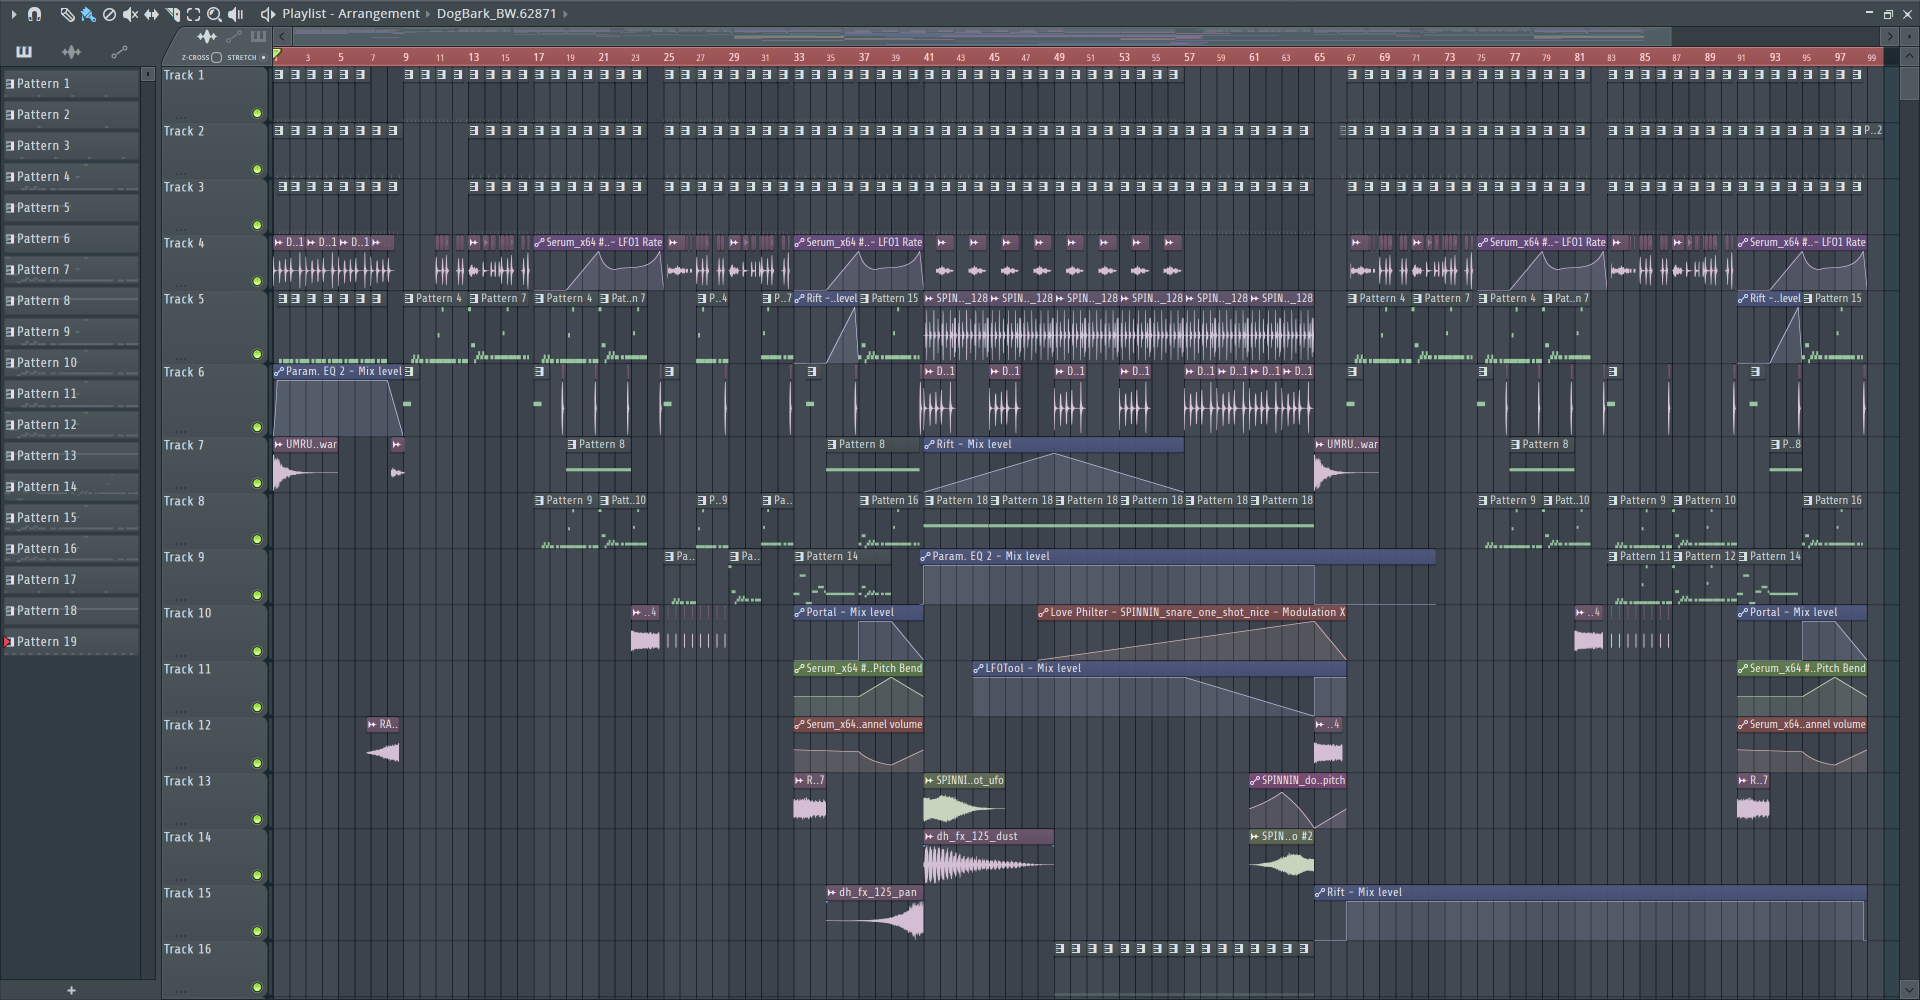Toggle Track 13 mute light
The image size is (1920, 1000).
[257, 819]
